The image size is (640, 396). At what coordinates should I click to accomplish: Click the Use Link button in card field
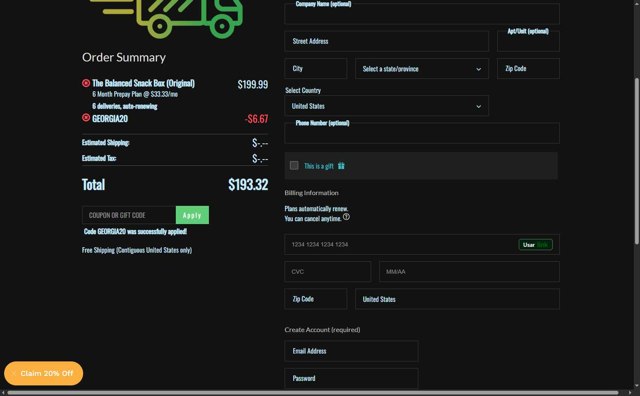[x=535, y=245]
